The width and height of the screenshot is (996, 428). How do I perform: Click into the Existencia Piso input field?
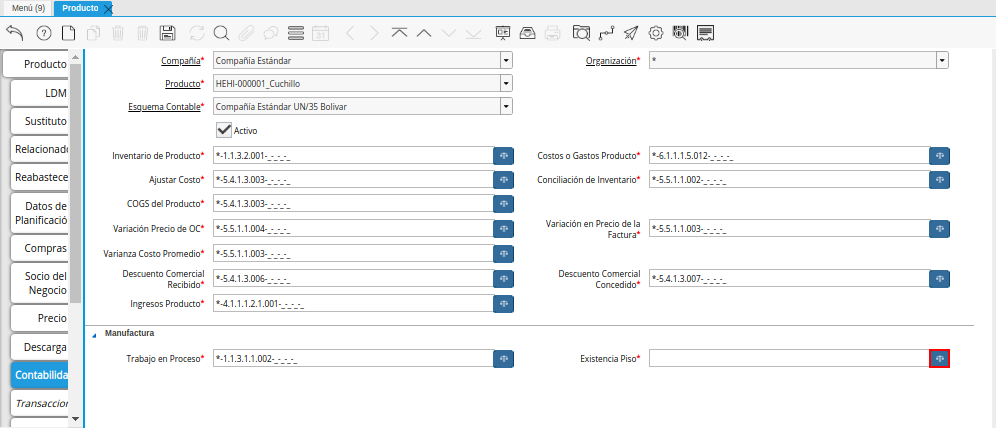pyautogui.click(x=789, y=359)
